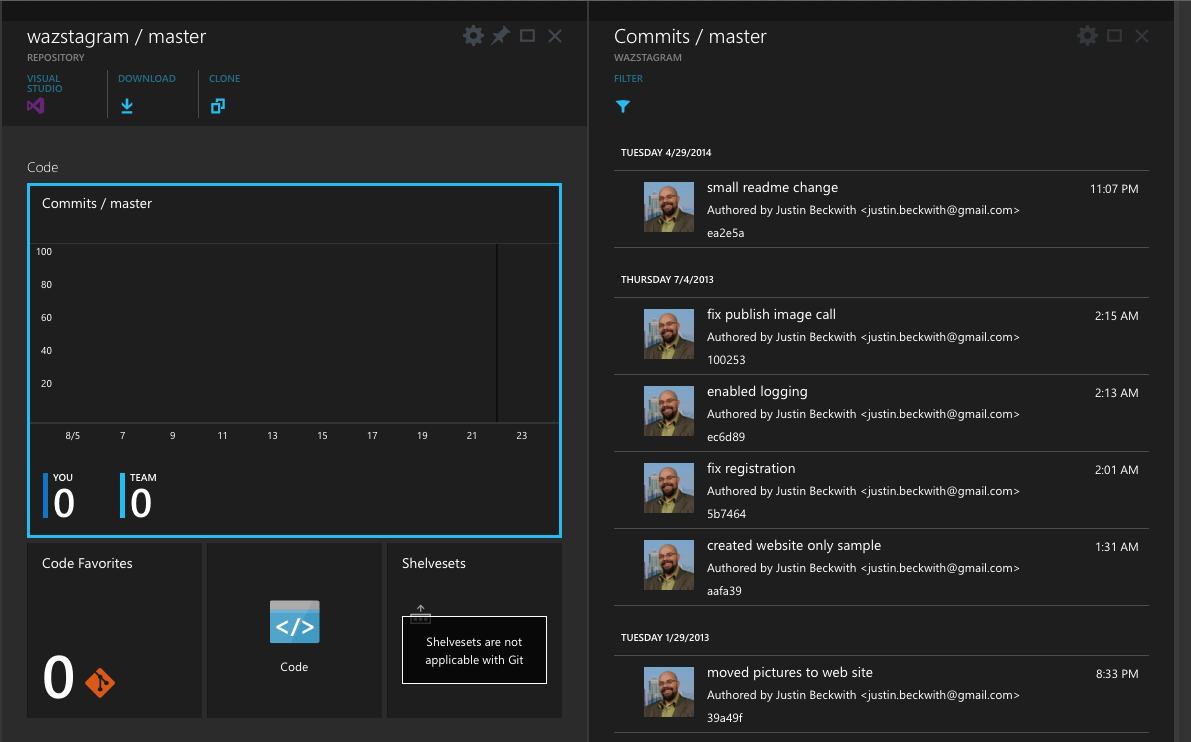The width and height of the screenshot is (1191, 742).
Task: Click the 1:31 AM timestamp
Action: click(x=1116, y=547)
